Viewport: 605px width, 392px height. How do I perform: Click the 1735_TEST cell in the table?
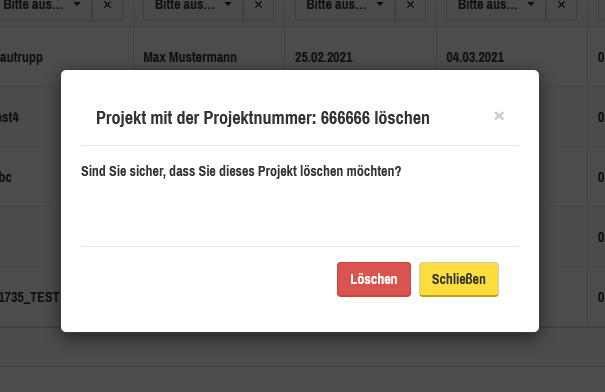[30, 297]
